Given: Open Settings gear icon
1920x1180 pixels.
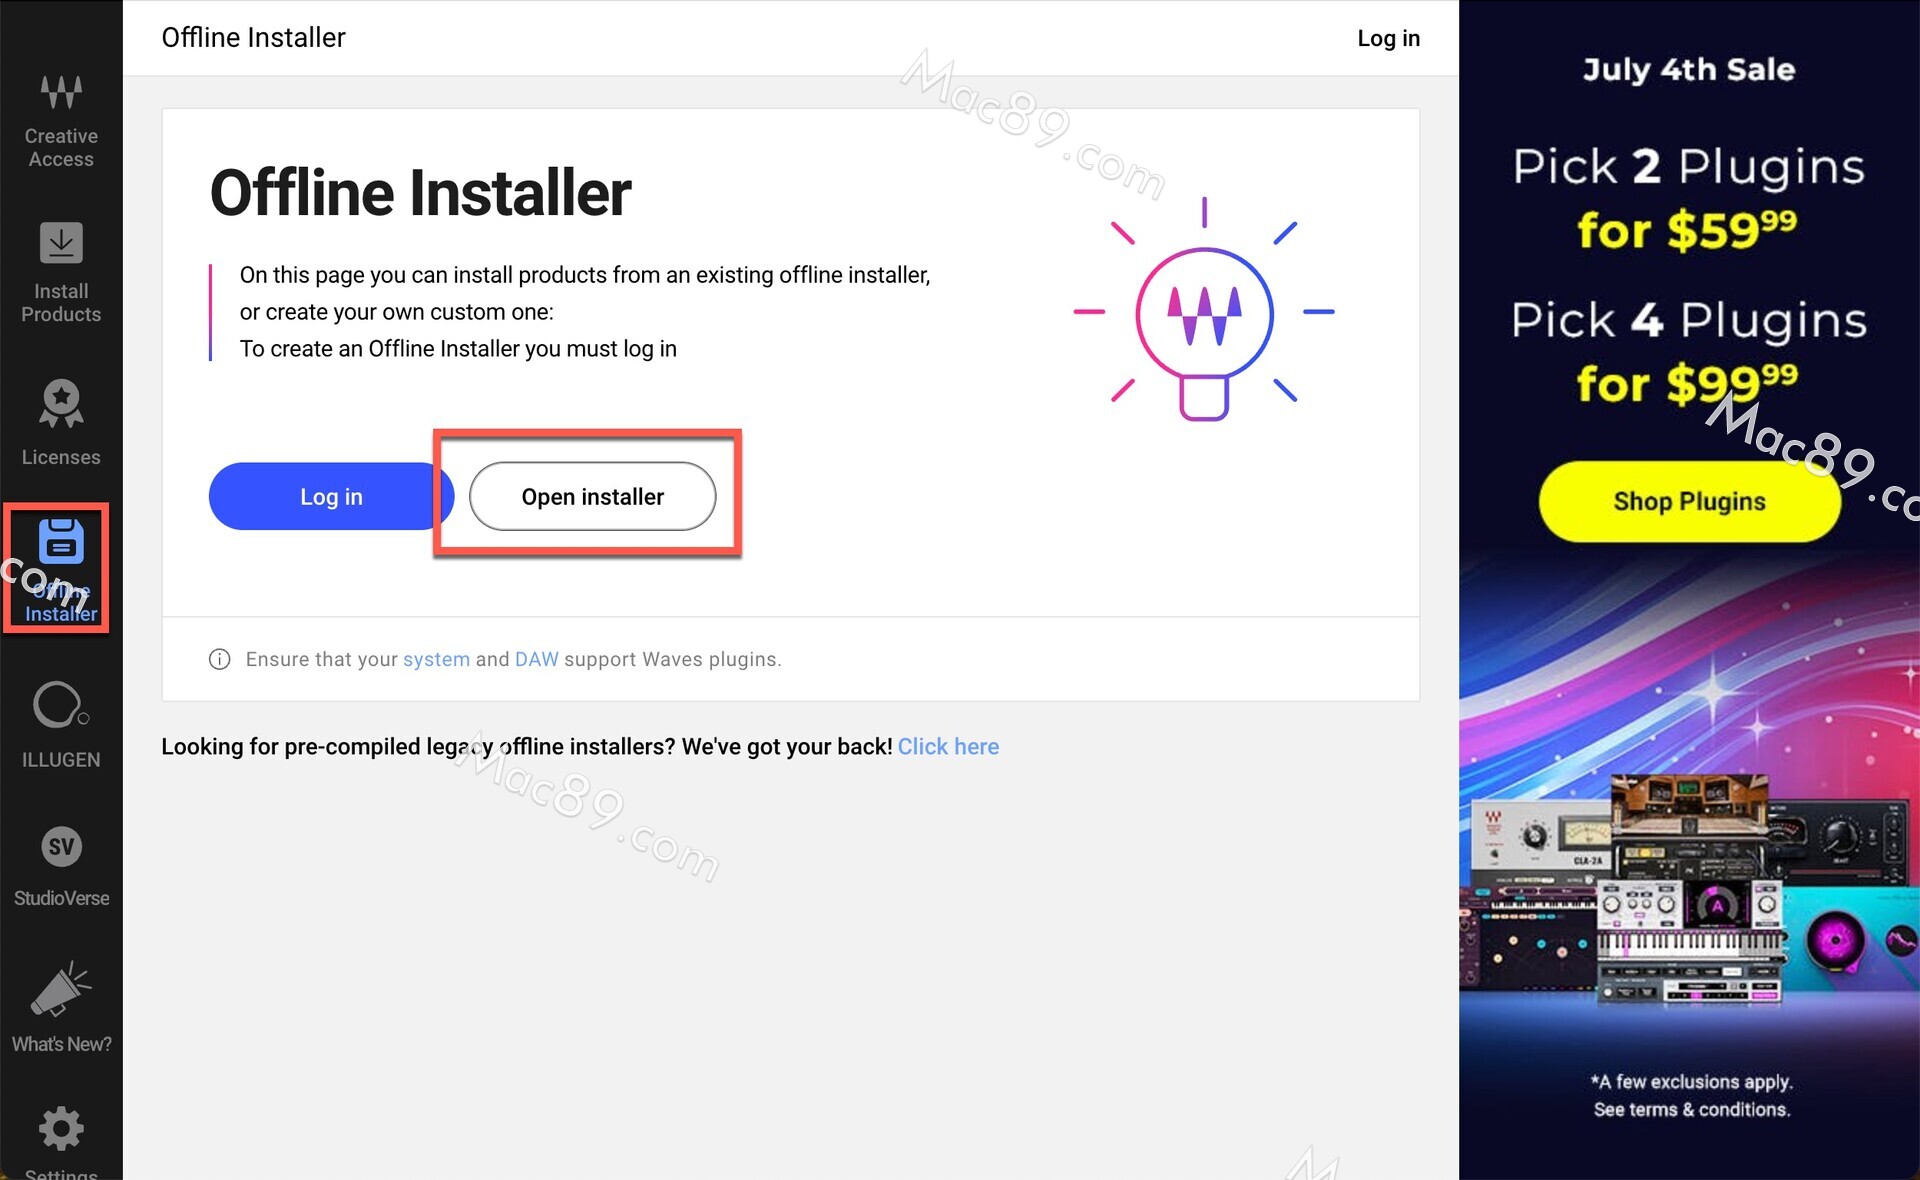Looking at the screenshot, I should click(x=61, y=1129).
